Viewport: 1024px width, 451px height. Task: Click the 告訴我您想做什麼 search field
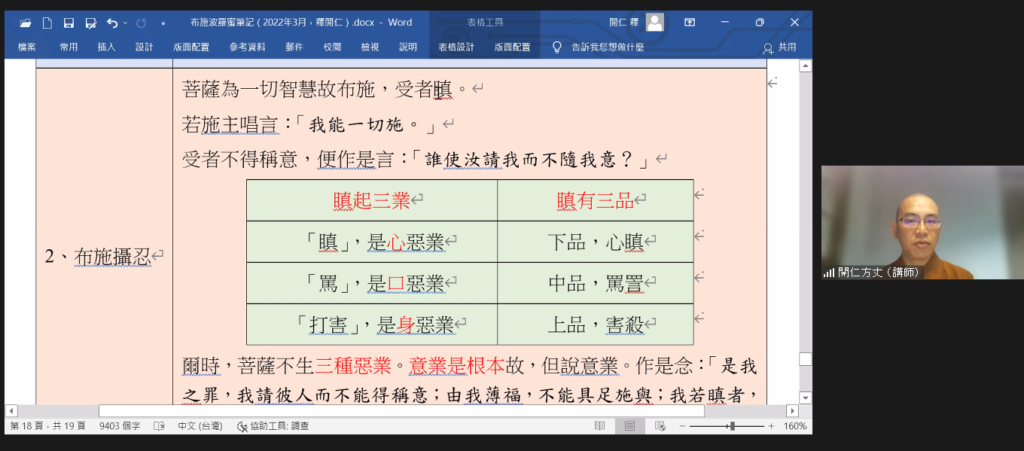605,47
